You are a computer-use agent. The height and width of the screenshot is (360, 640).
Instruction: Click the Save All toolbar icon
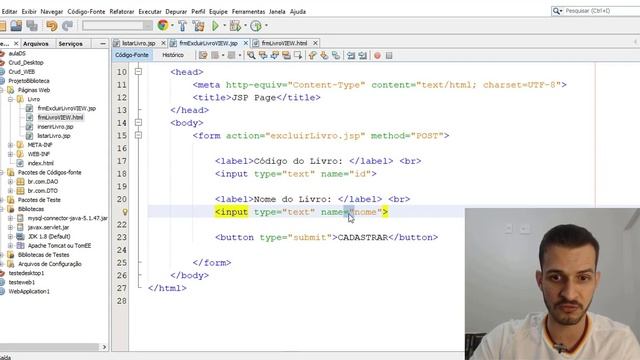(32, 26)
